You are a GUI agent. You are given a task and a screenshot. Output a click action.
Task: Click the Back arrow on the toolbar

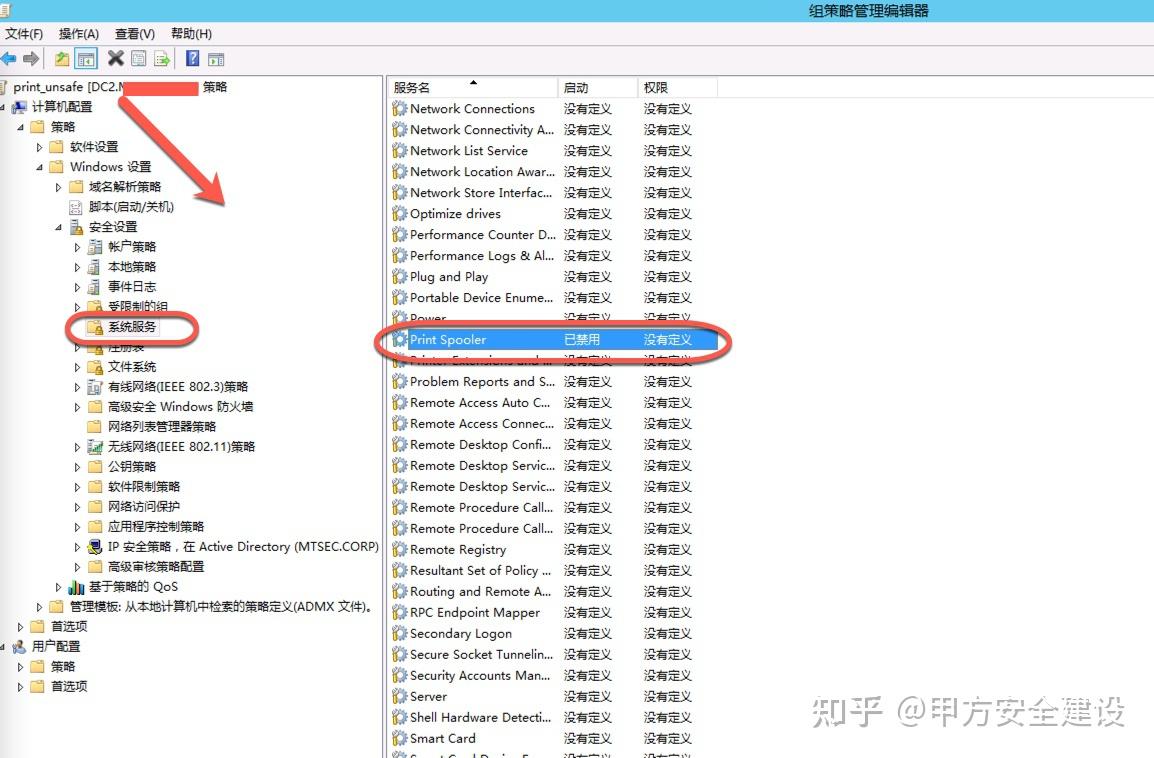tap(8, 58)
